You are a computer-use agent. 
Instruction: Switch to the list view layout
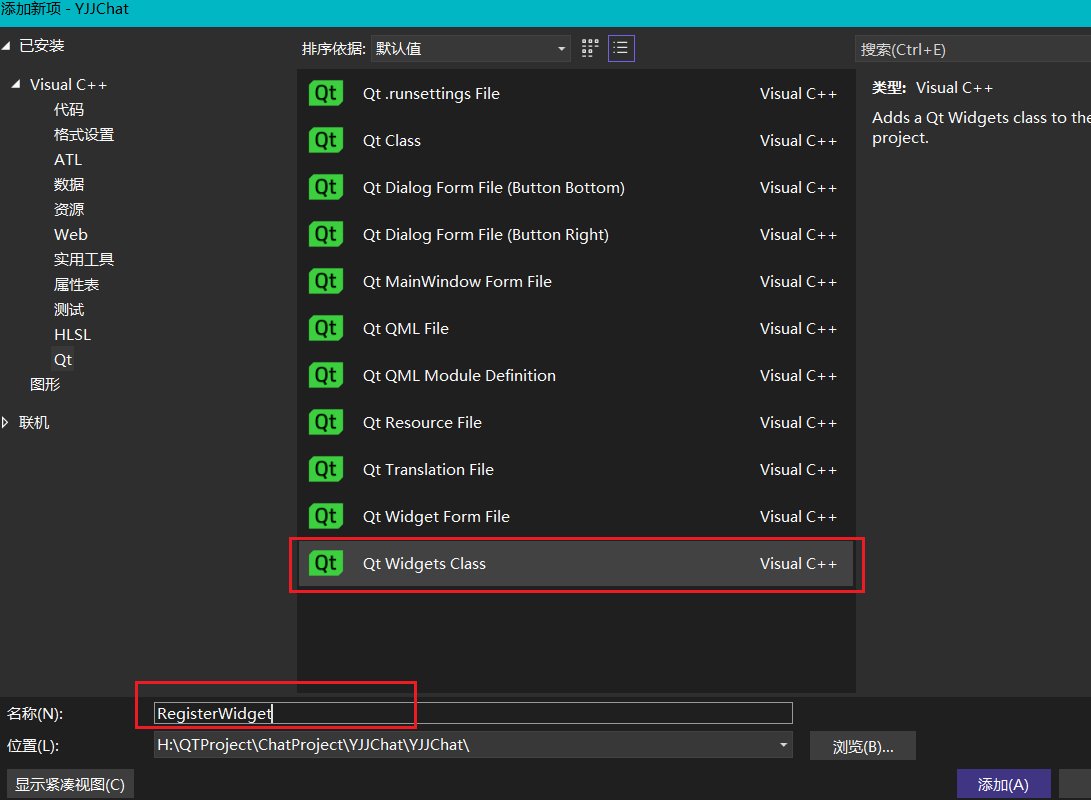pyautogui.click(x=621, y=48)
